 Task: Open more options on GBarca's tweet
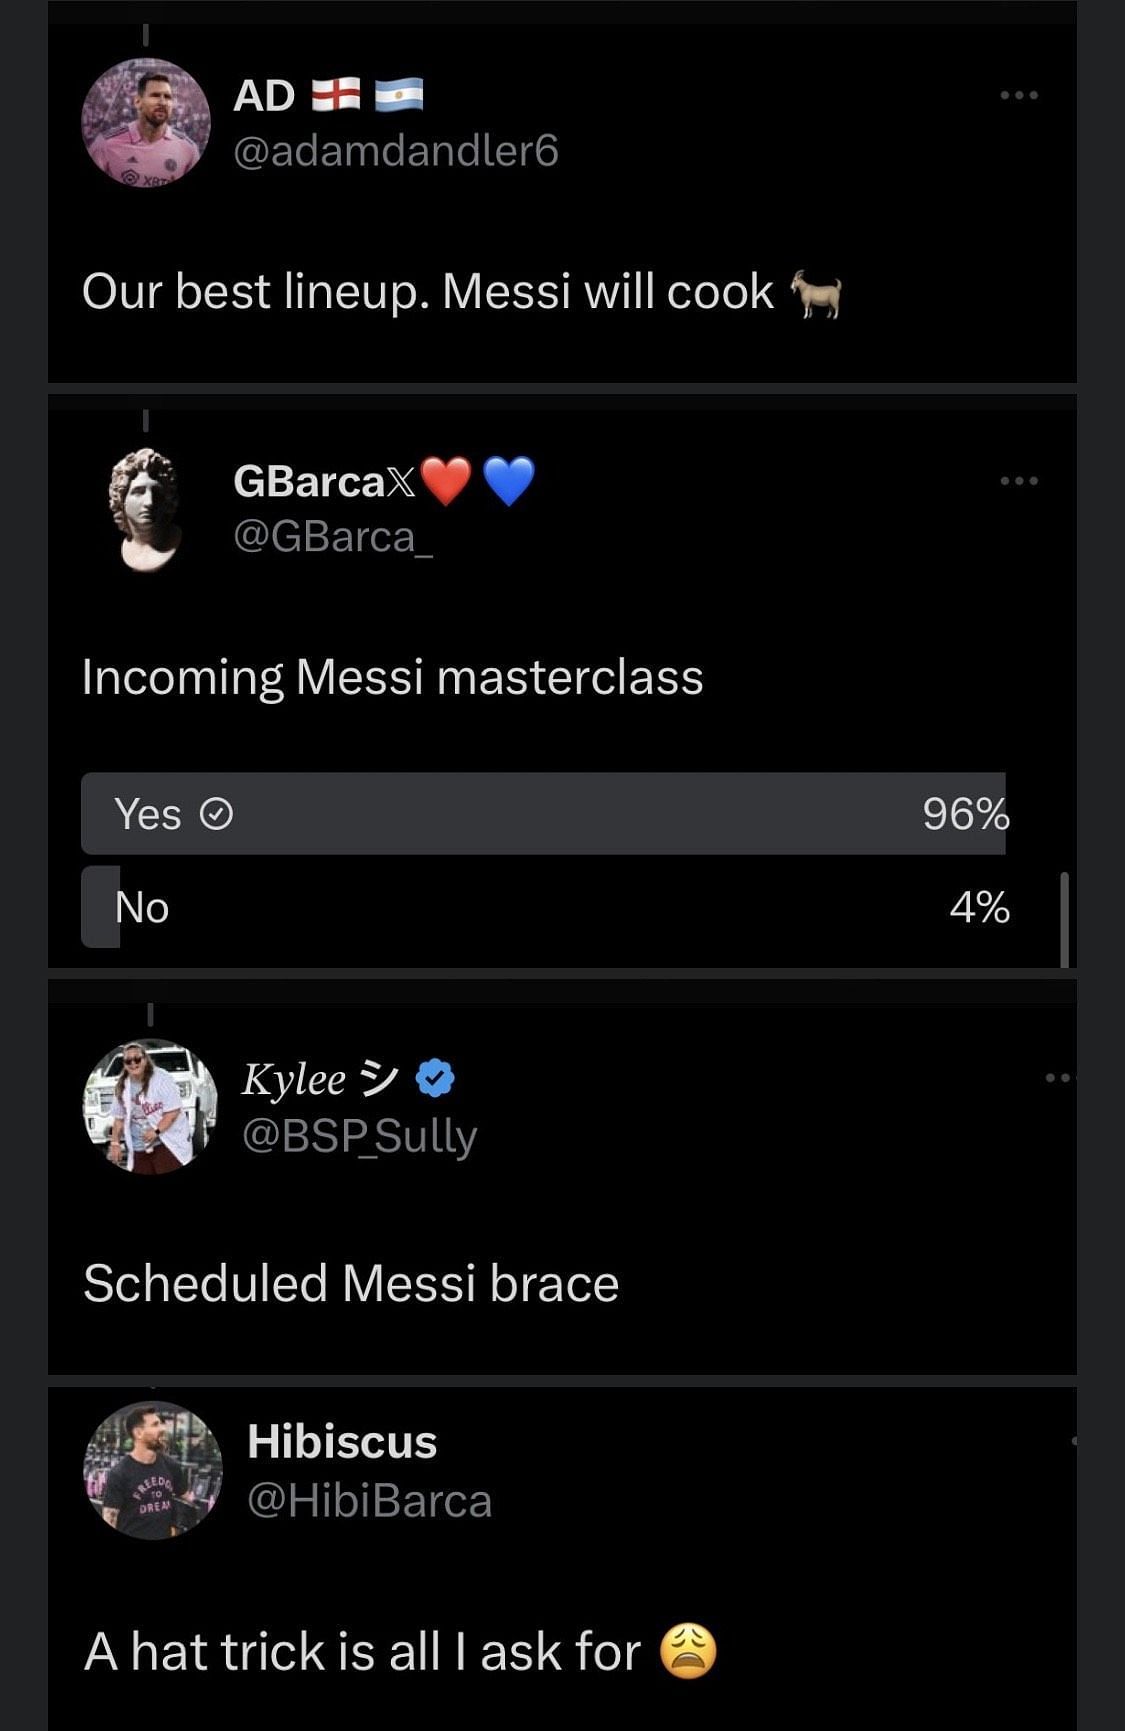pyautogui.click(x=1019, y=481)
